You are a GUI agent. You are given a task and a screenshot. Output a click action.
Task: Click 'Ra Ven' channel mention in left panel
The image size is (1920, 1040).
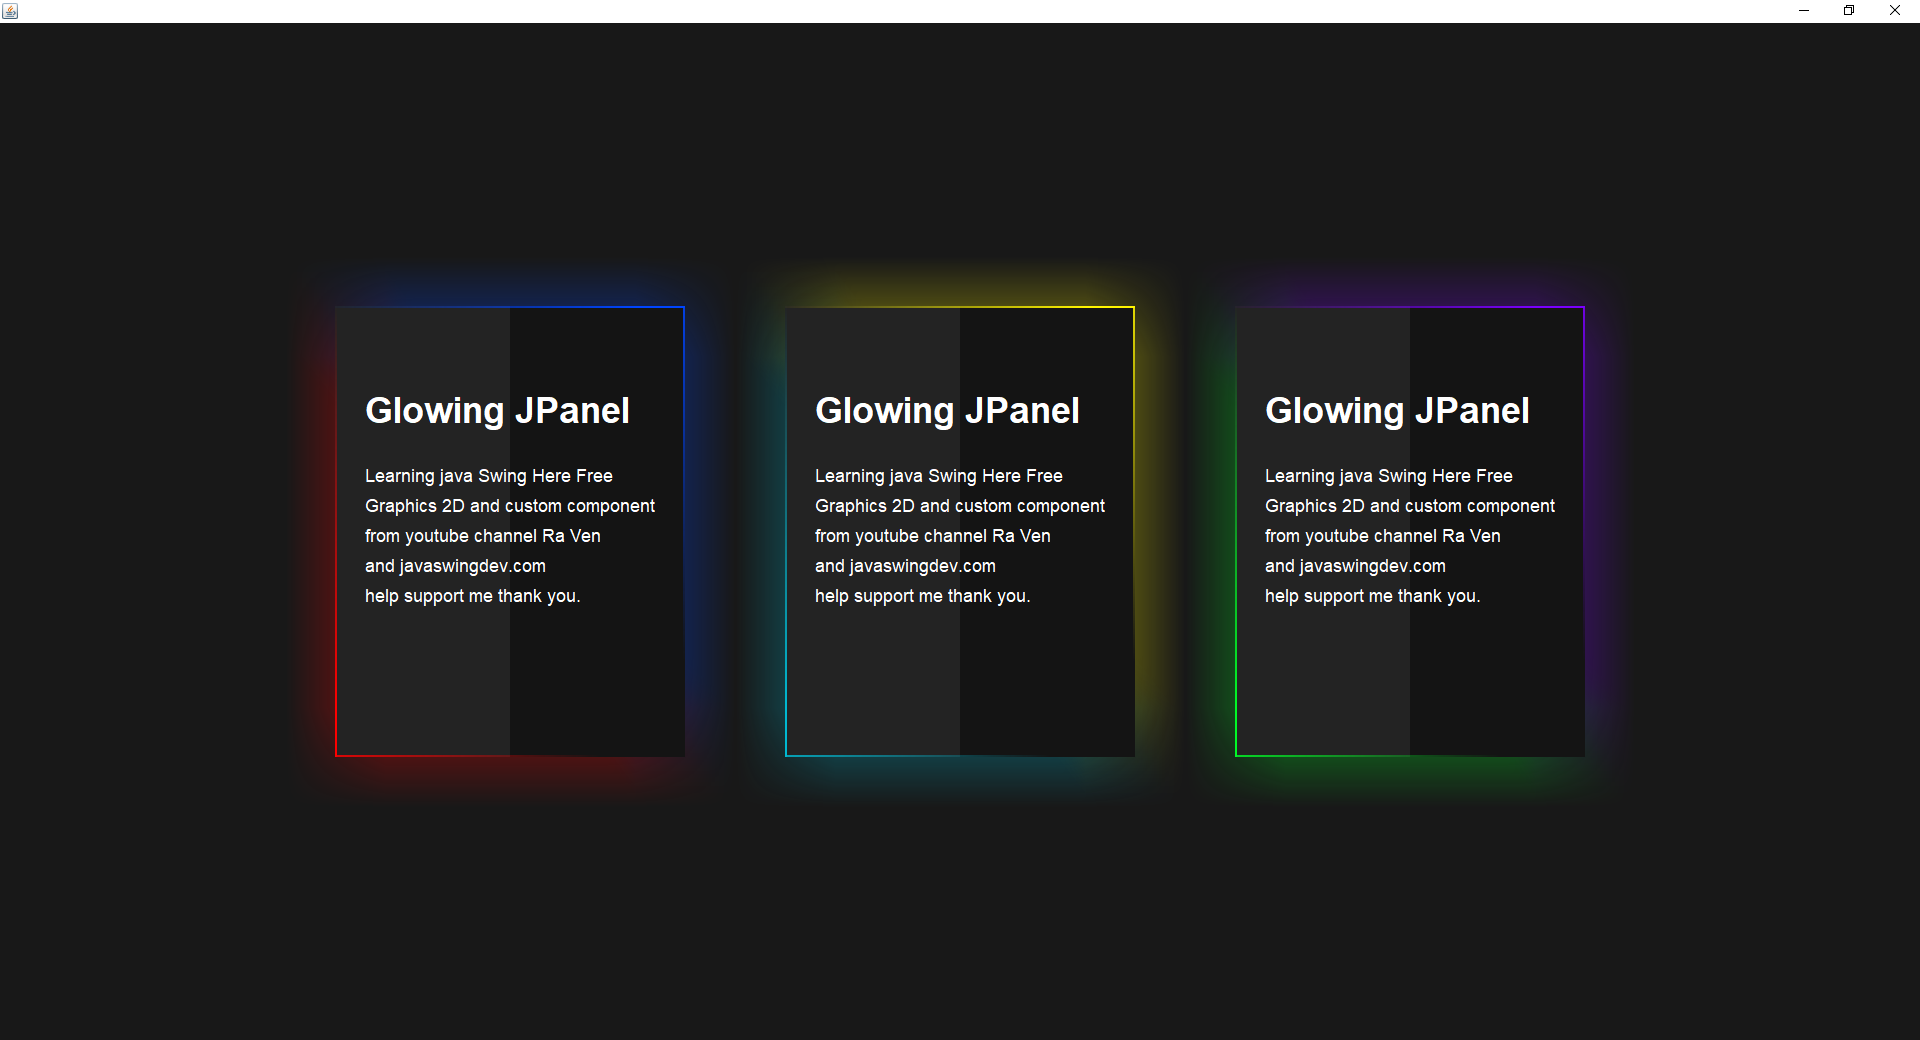[572, 535]
